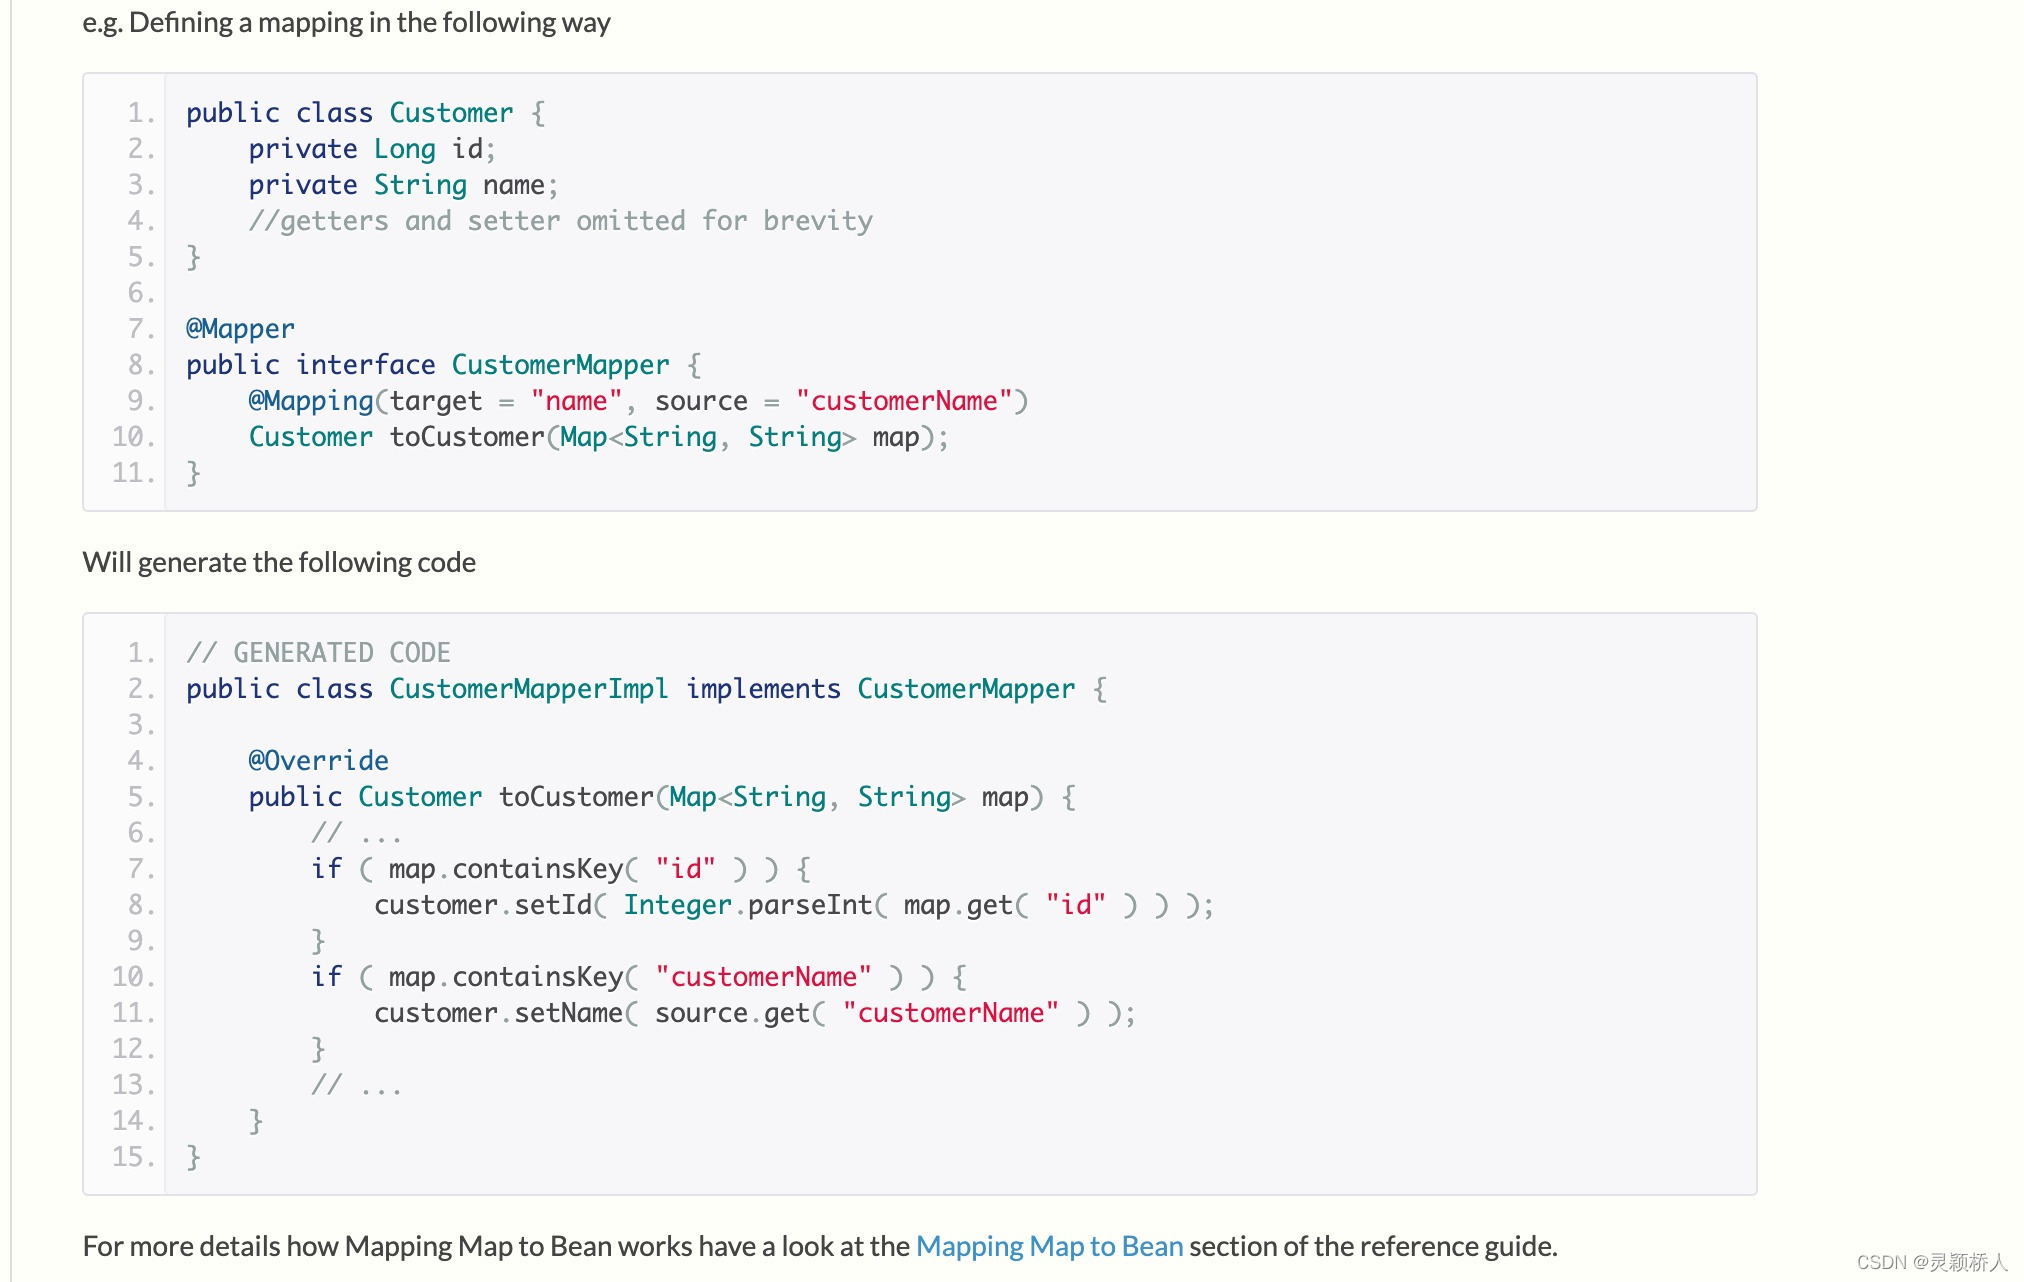Click the 'e.g. Defining a mapping' heading text
Image resolution: width=2024 pixels, height=1282 pixels.
pyautogui.click(x=346, y=22)
